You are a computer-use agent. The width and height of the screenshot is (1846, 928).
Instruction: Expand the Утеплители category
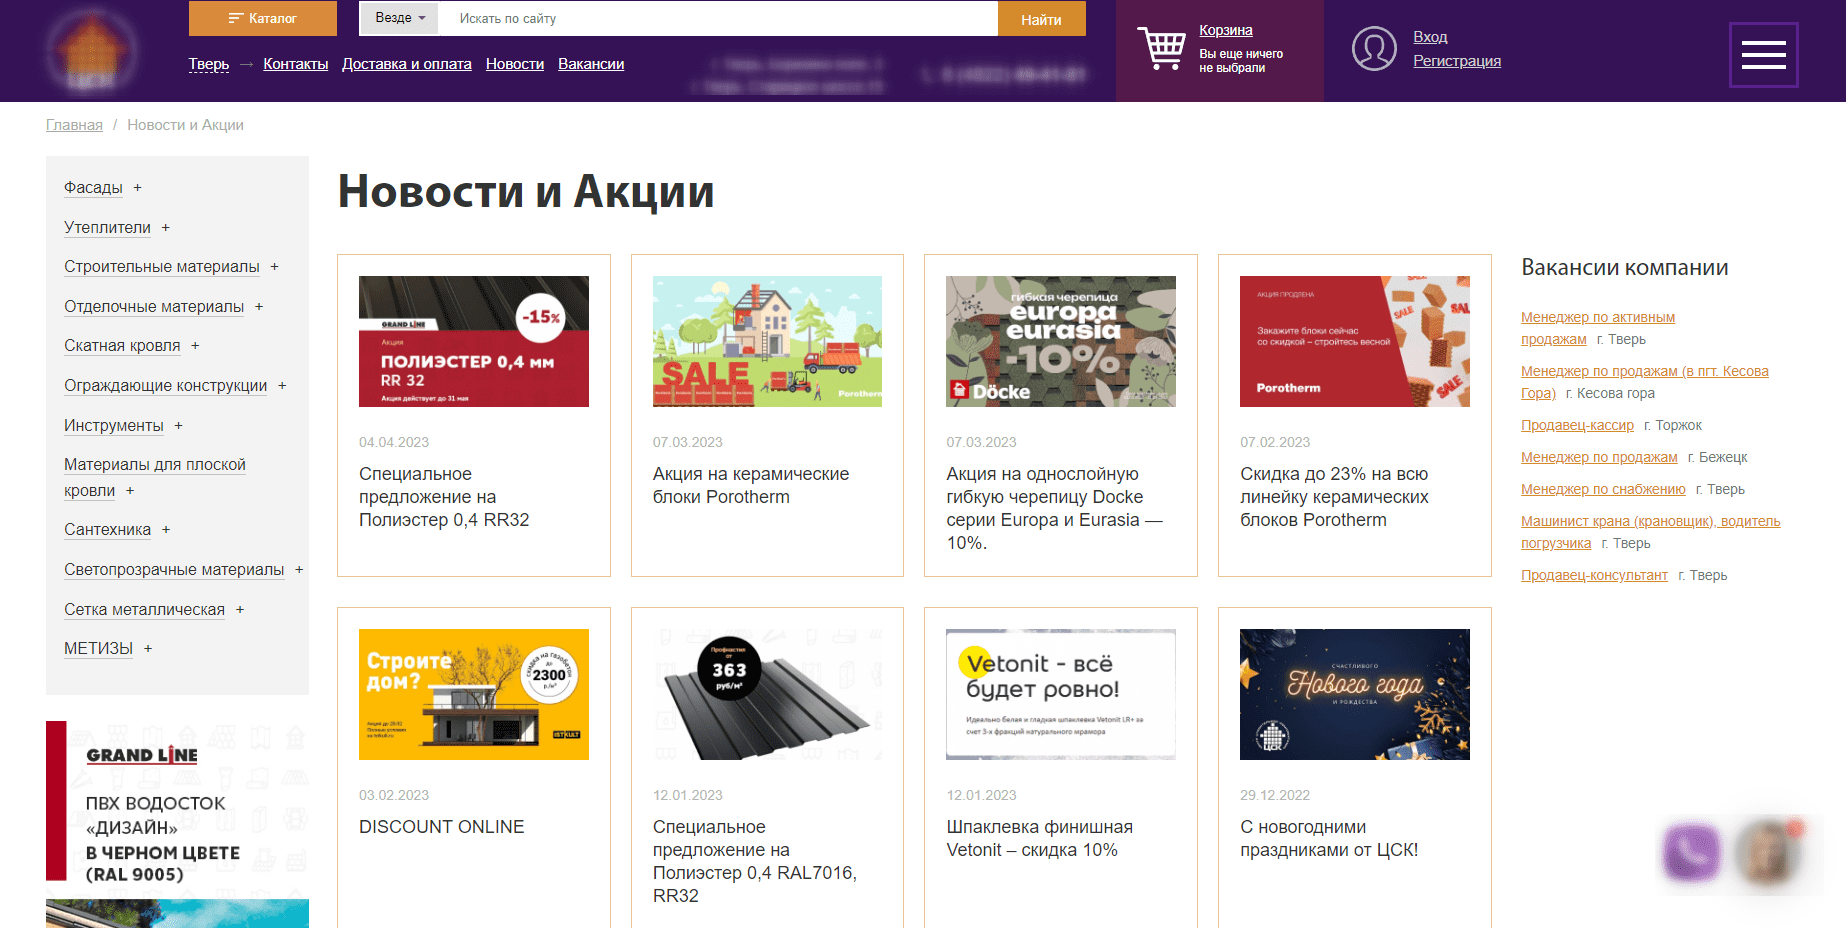pos(166,228)
